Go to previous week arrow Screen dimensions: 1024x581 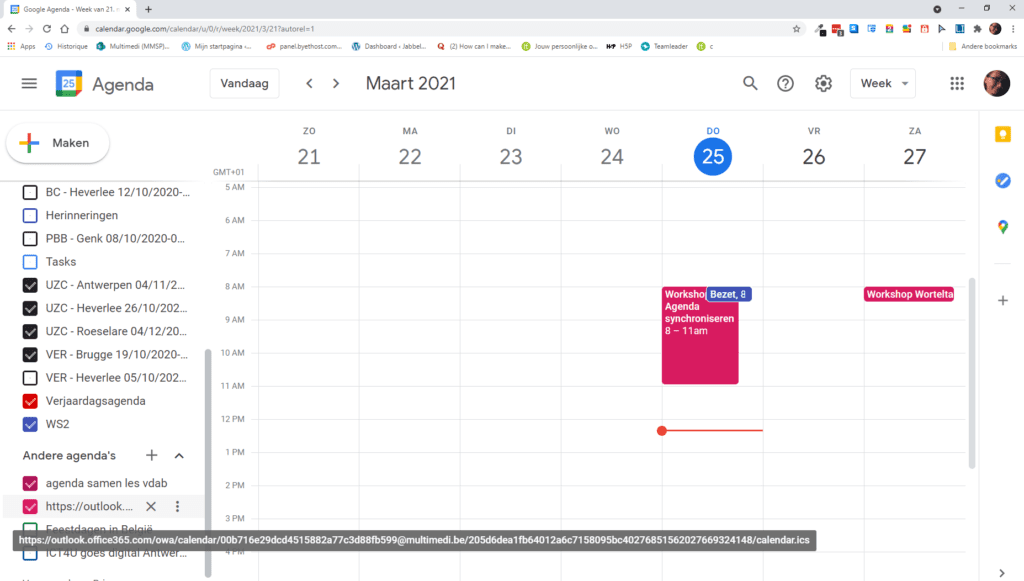click(x=310, y=84)
